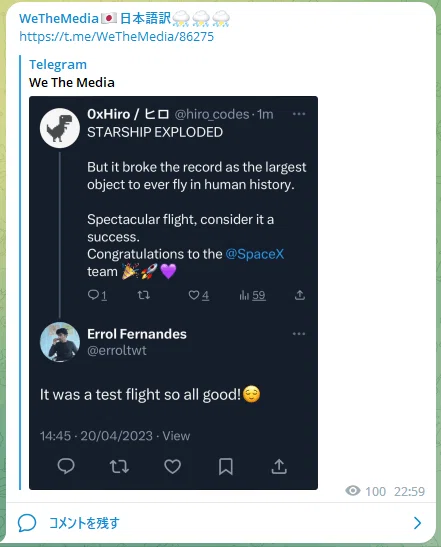Click the analytics bar icon showing 59 views
Viewport: 441px width, 547px height.
pos(252,295)
